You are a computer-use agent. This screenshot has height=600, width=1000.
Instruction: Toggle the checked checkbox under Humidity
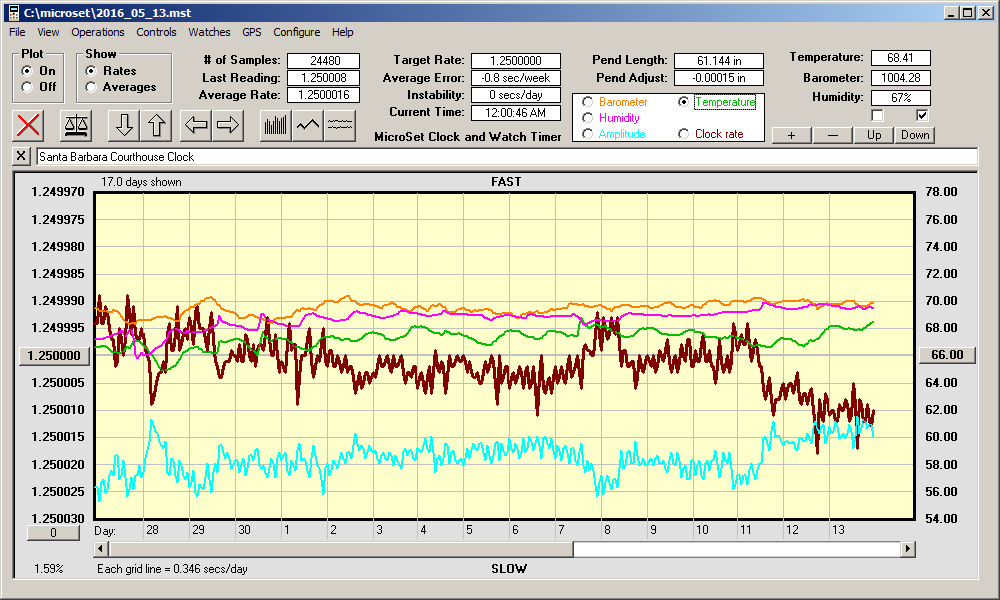[922, 115]
